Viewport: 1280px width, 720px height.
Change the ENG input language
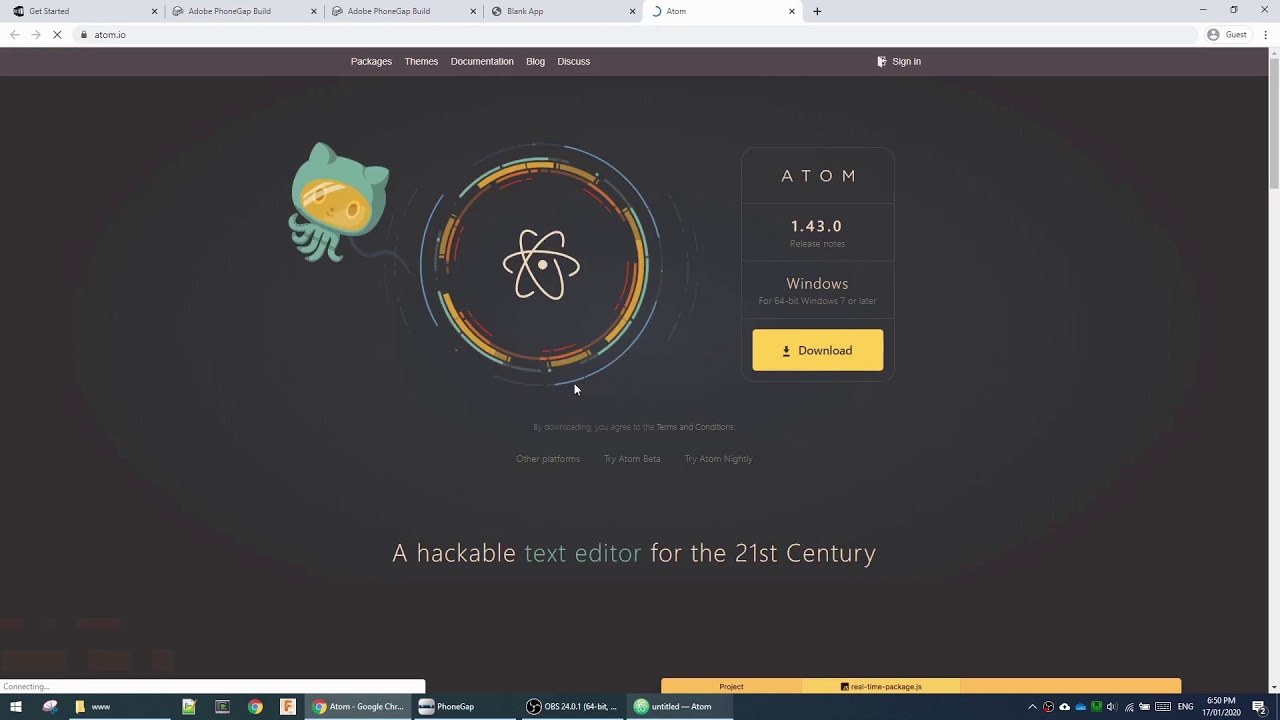[1185, 707]
